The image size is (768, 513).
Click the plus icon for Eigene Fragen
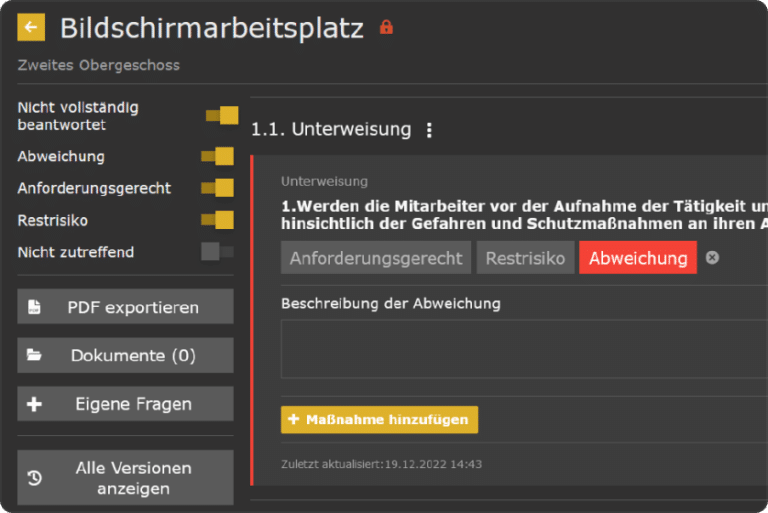coord(34,404)
